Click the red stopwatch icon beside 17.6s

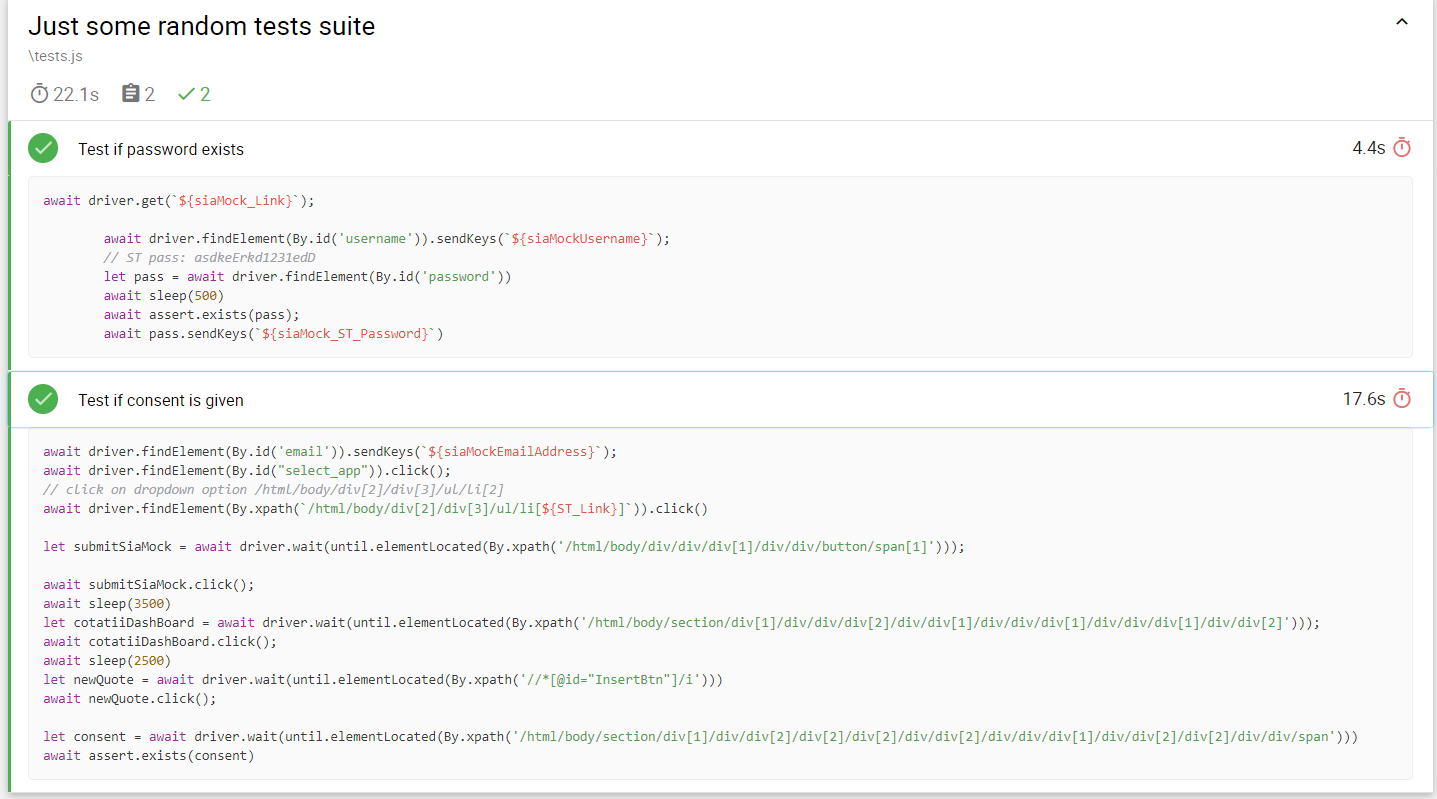click(1403, 398)
